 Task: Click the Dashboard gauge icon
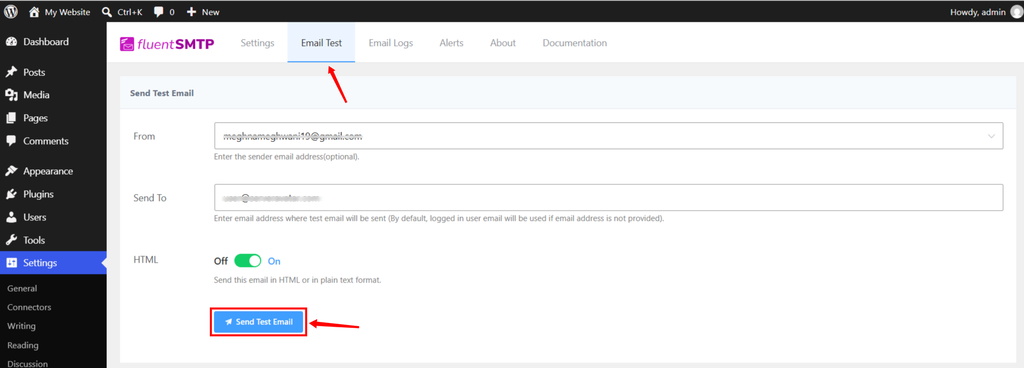[11, 42]
